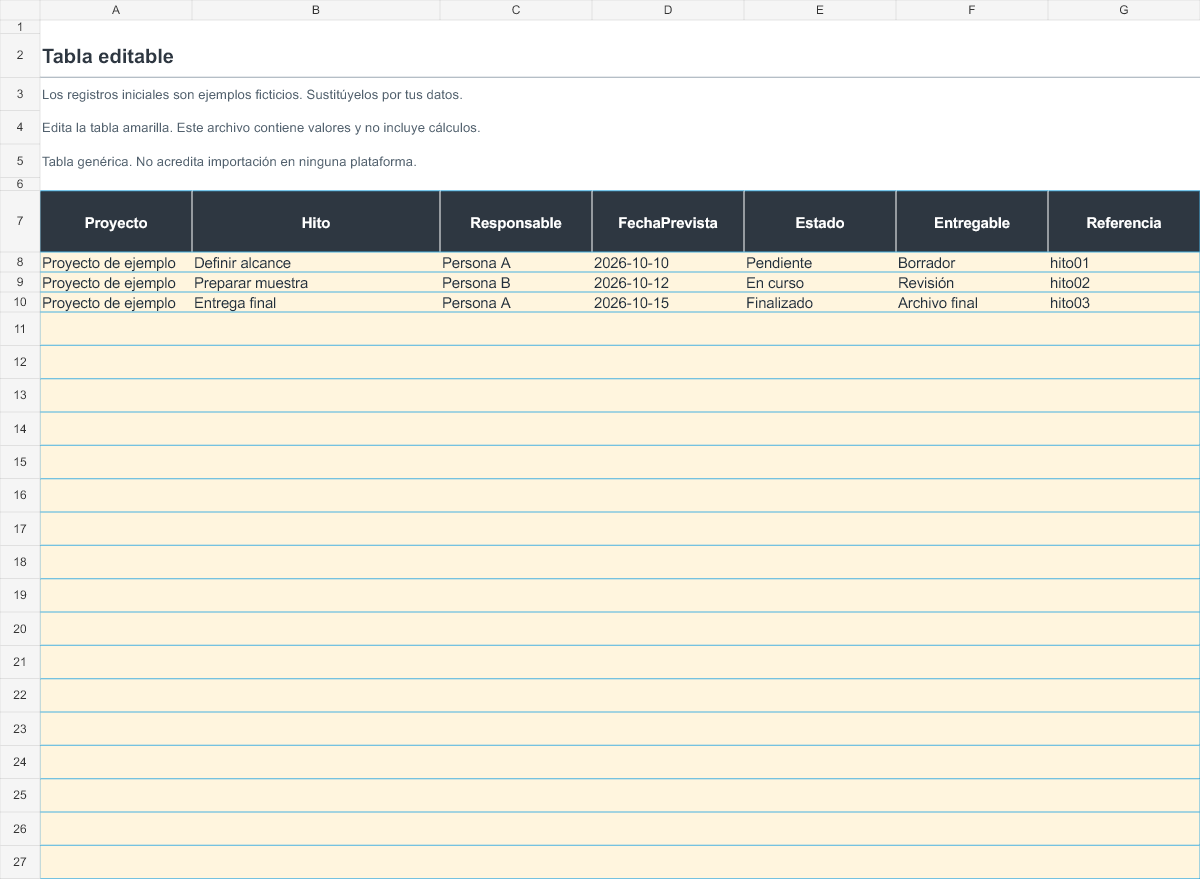
Task: Select the date cell '2026-10-15'
Action: (668, 303)
